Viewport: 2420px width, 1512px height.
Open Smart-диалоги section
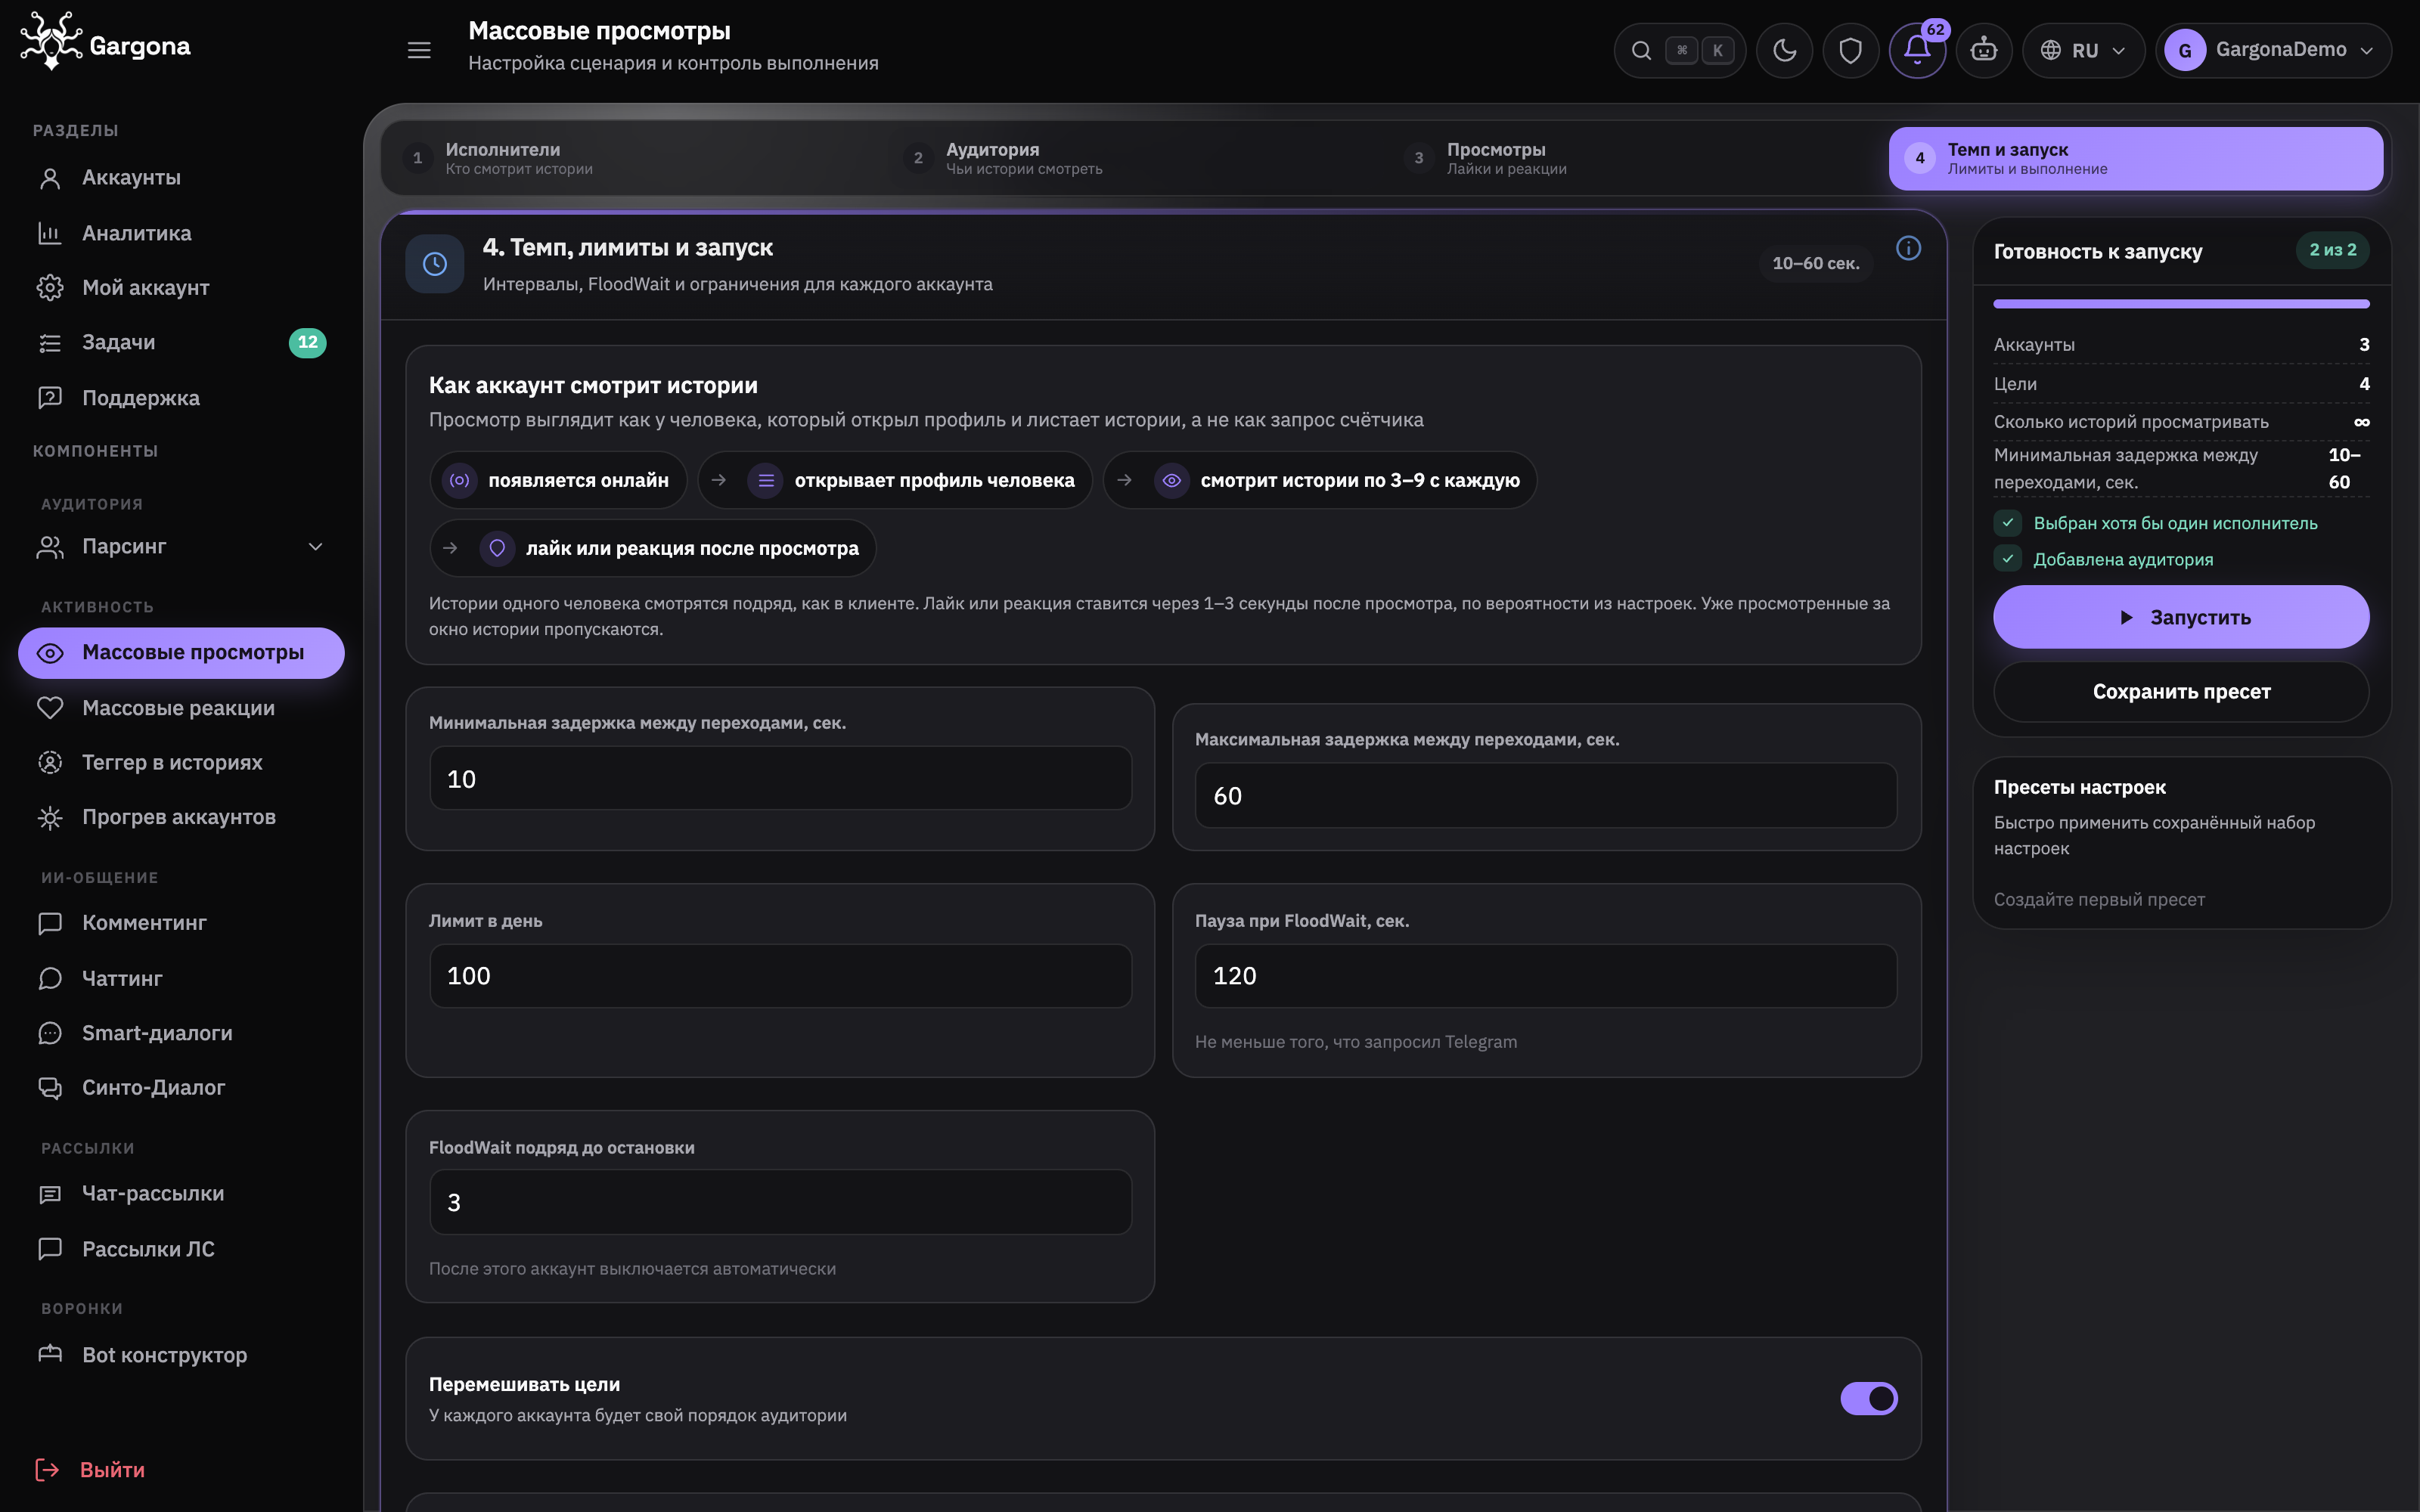pos(181,1033)
